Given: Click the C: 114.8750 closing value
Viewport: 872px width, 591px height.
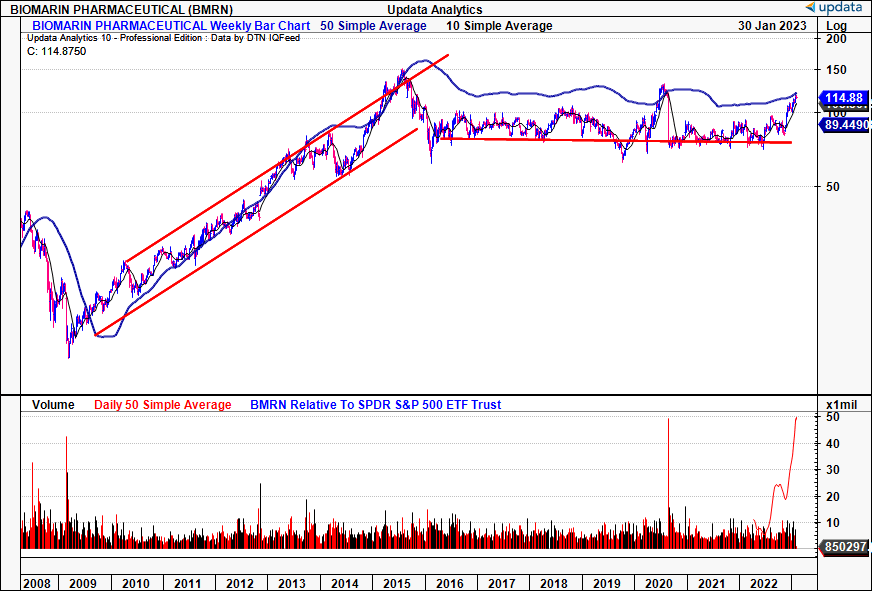Looking at the screenshot, I should point(57,51).
